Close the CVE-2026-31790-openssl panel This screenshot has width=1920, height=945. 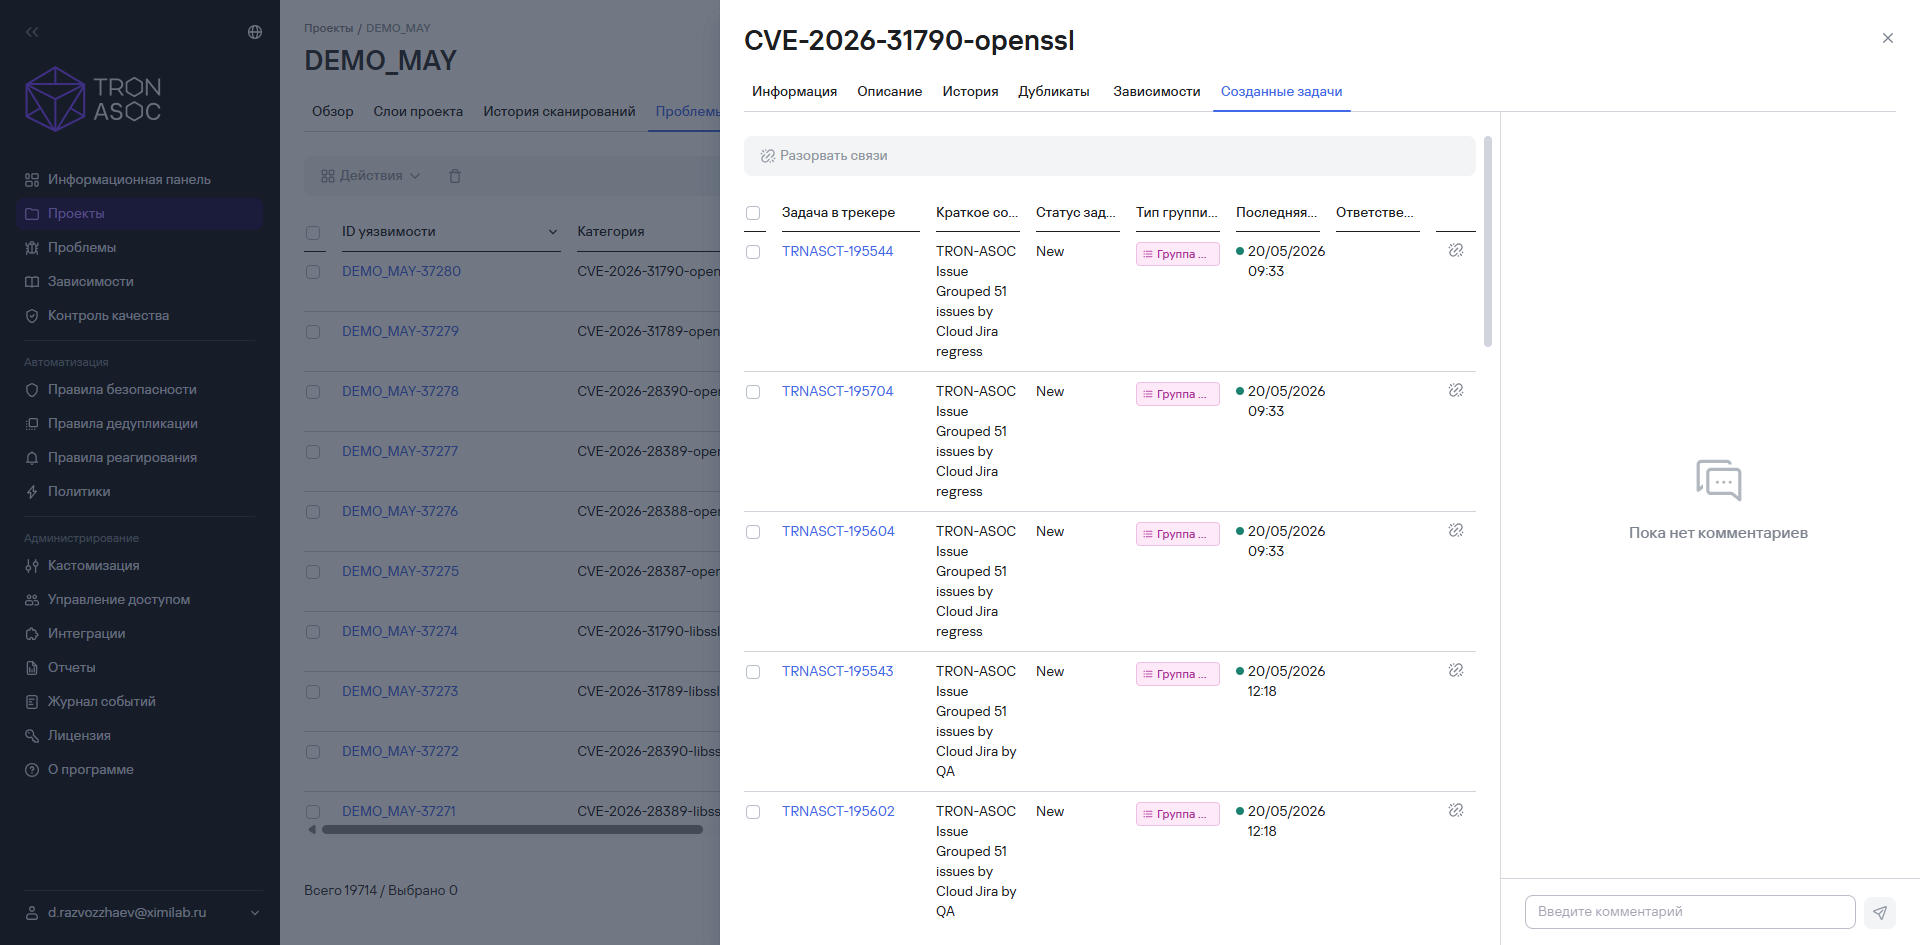(x=1888, y=38)
